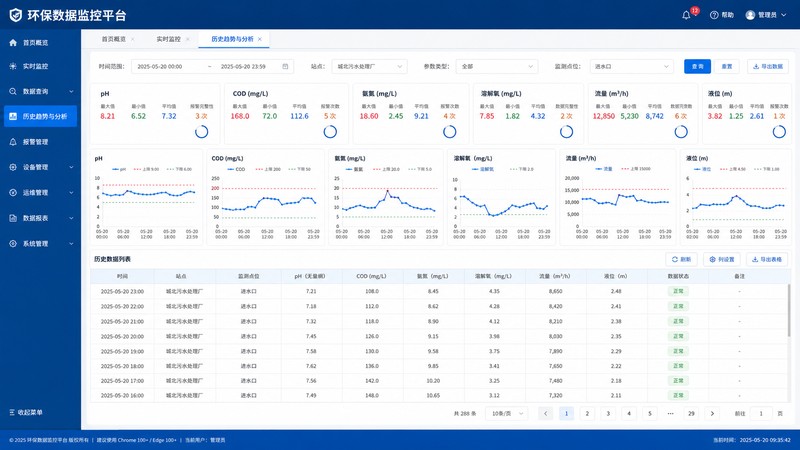
Task: Toggle the COD series legend entry
Action: coord(236,169)
